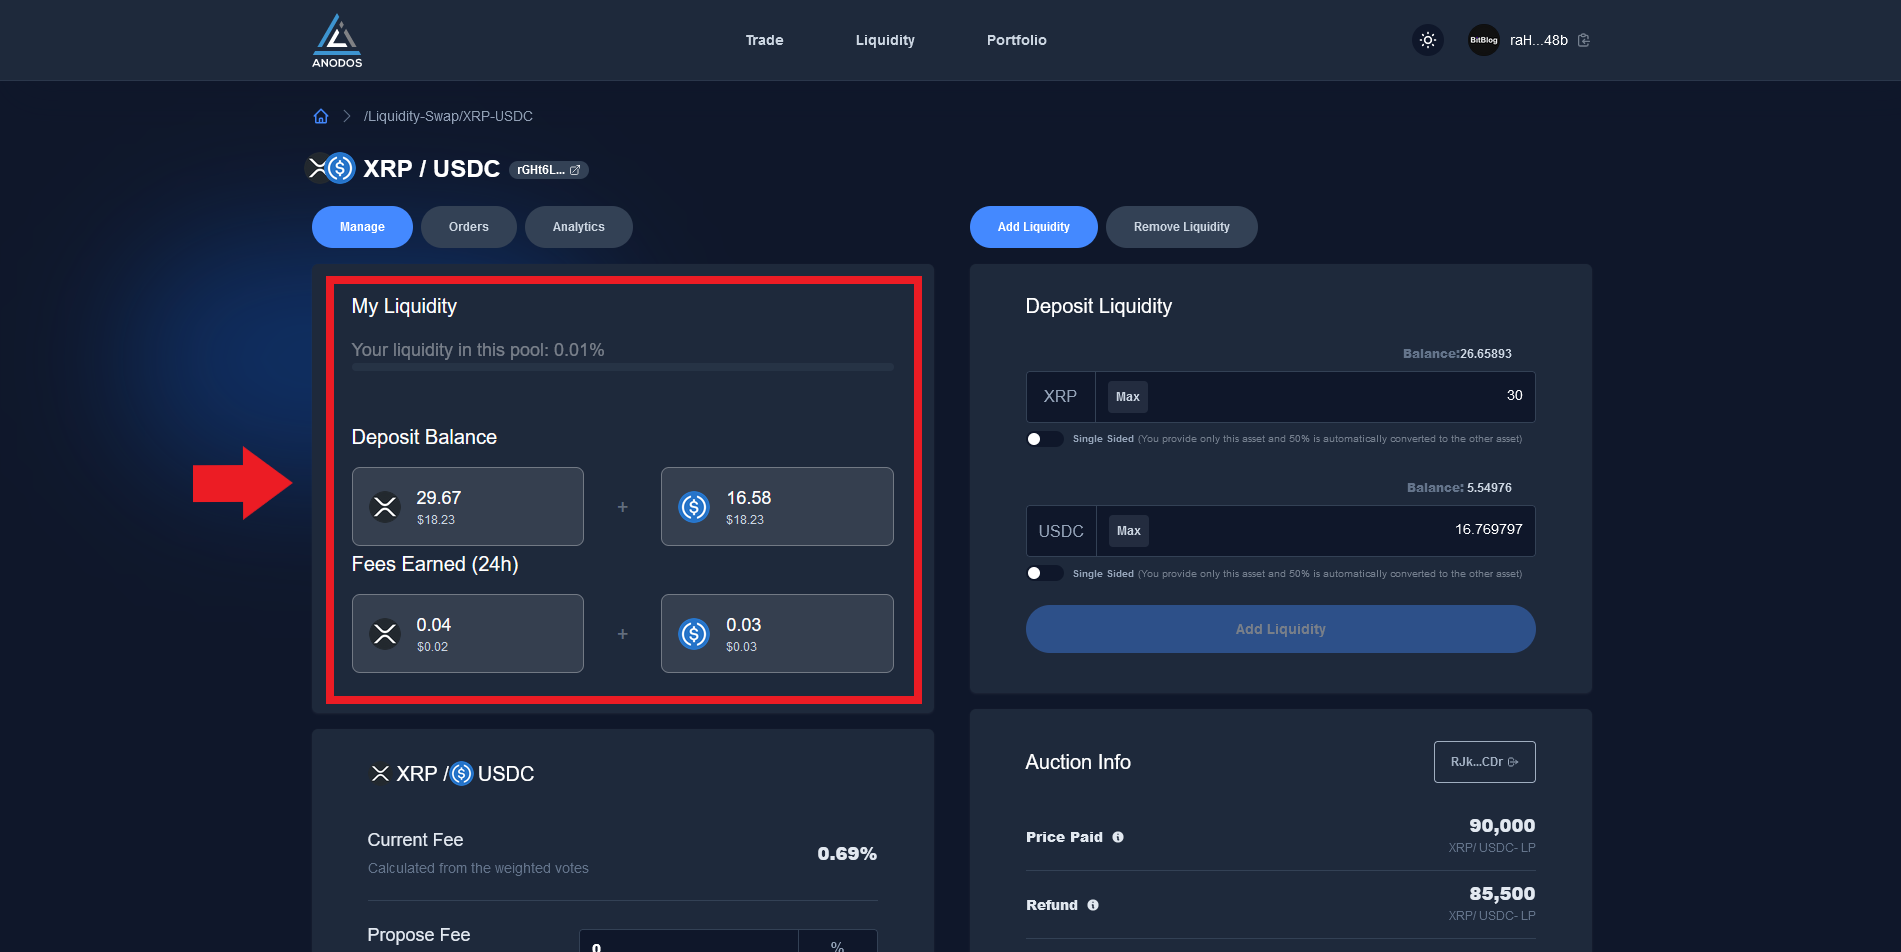The height and width of the screenshot is (952, 1901).
Task: Select the Remove Liquidity tab
Action: [x=1181, y=227]
